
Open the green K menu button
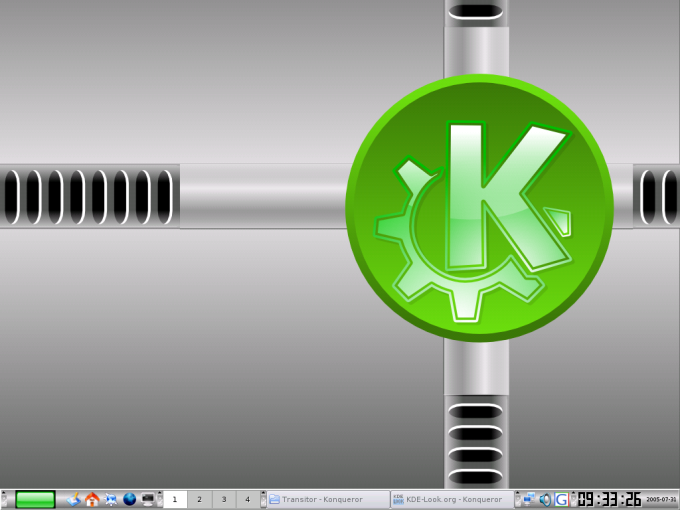[35, 499]
